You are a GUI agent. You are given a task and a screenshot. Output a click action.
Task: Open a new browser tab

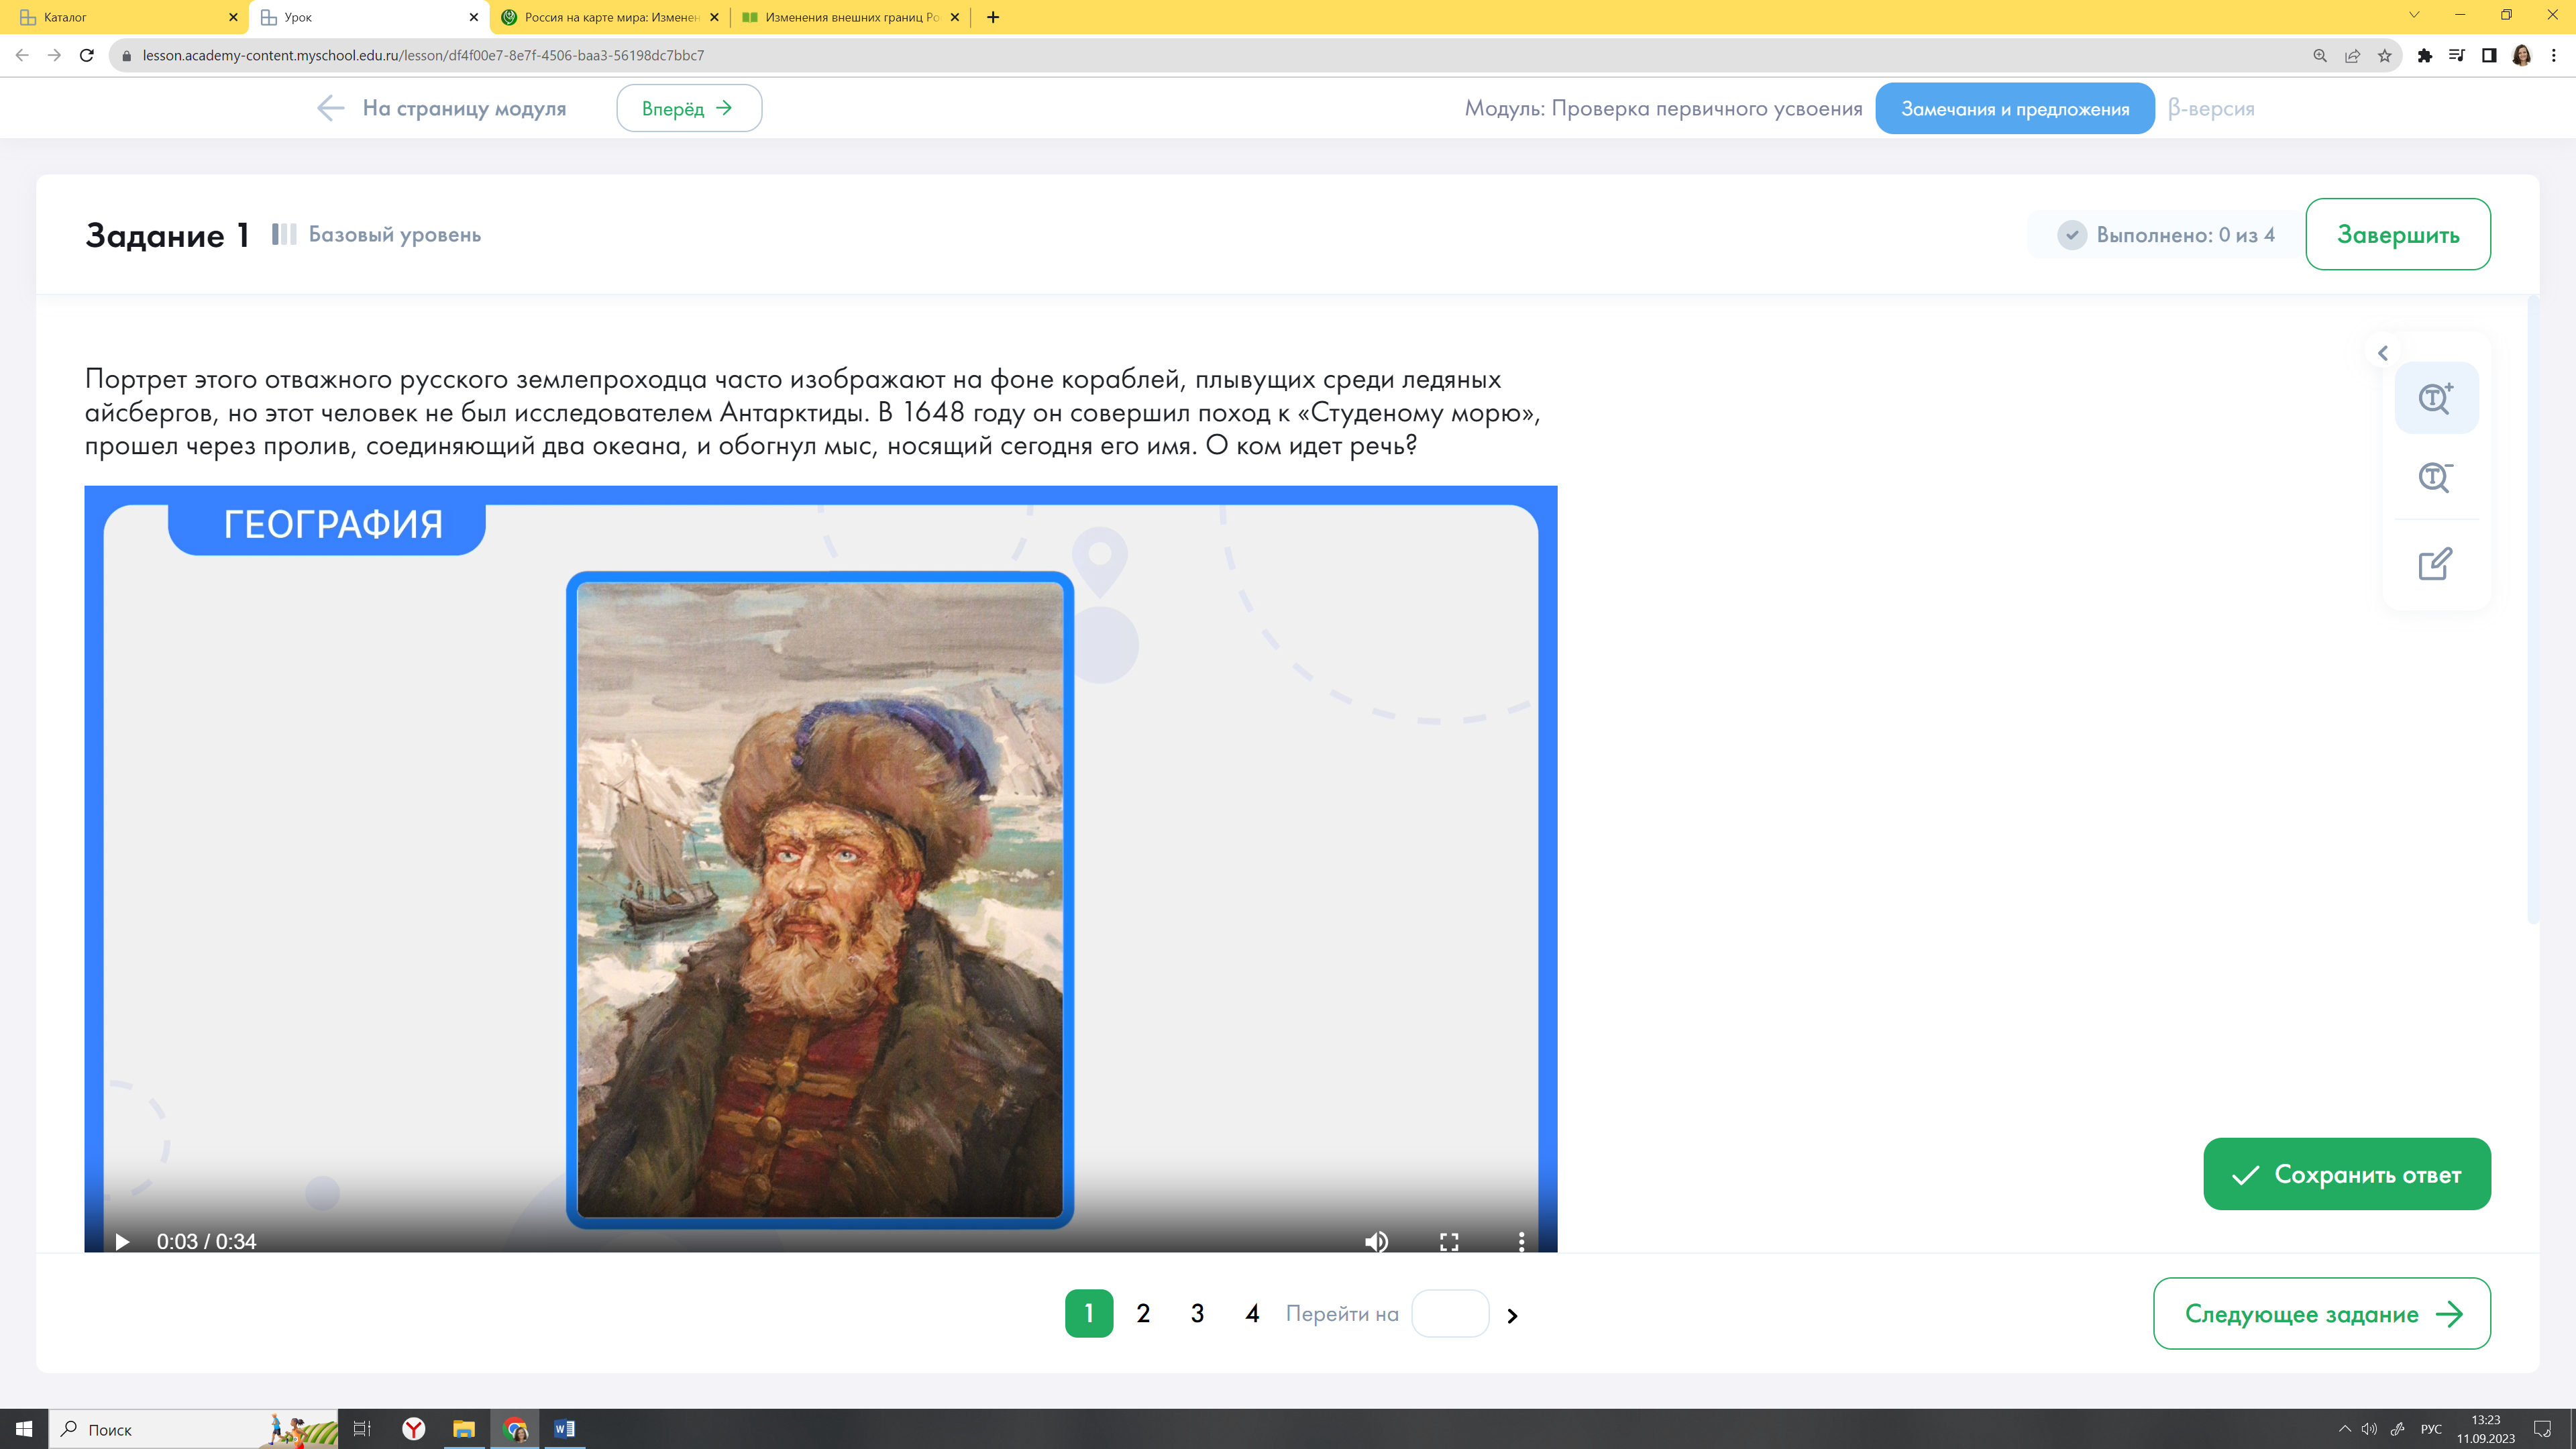pos(992,17)
